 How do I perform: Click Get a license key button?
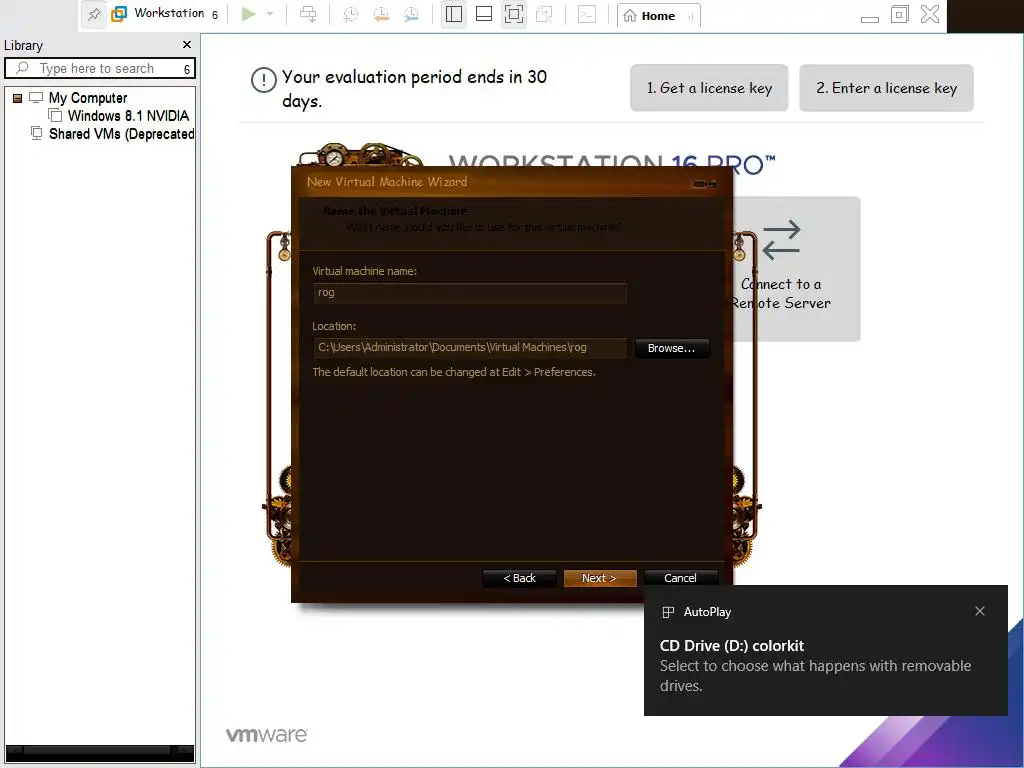point(709,88)
